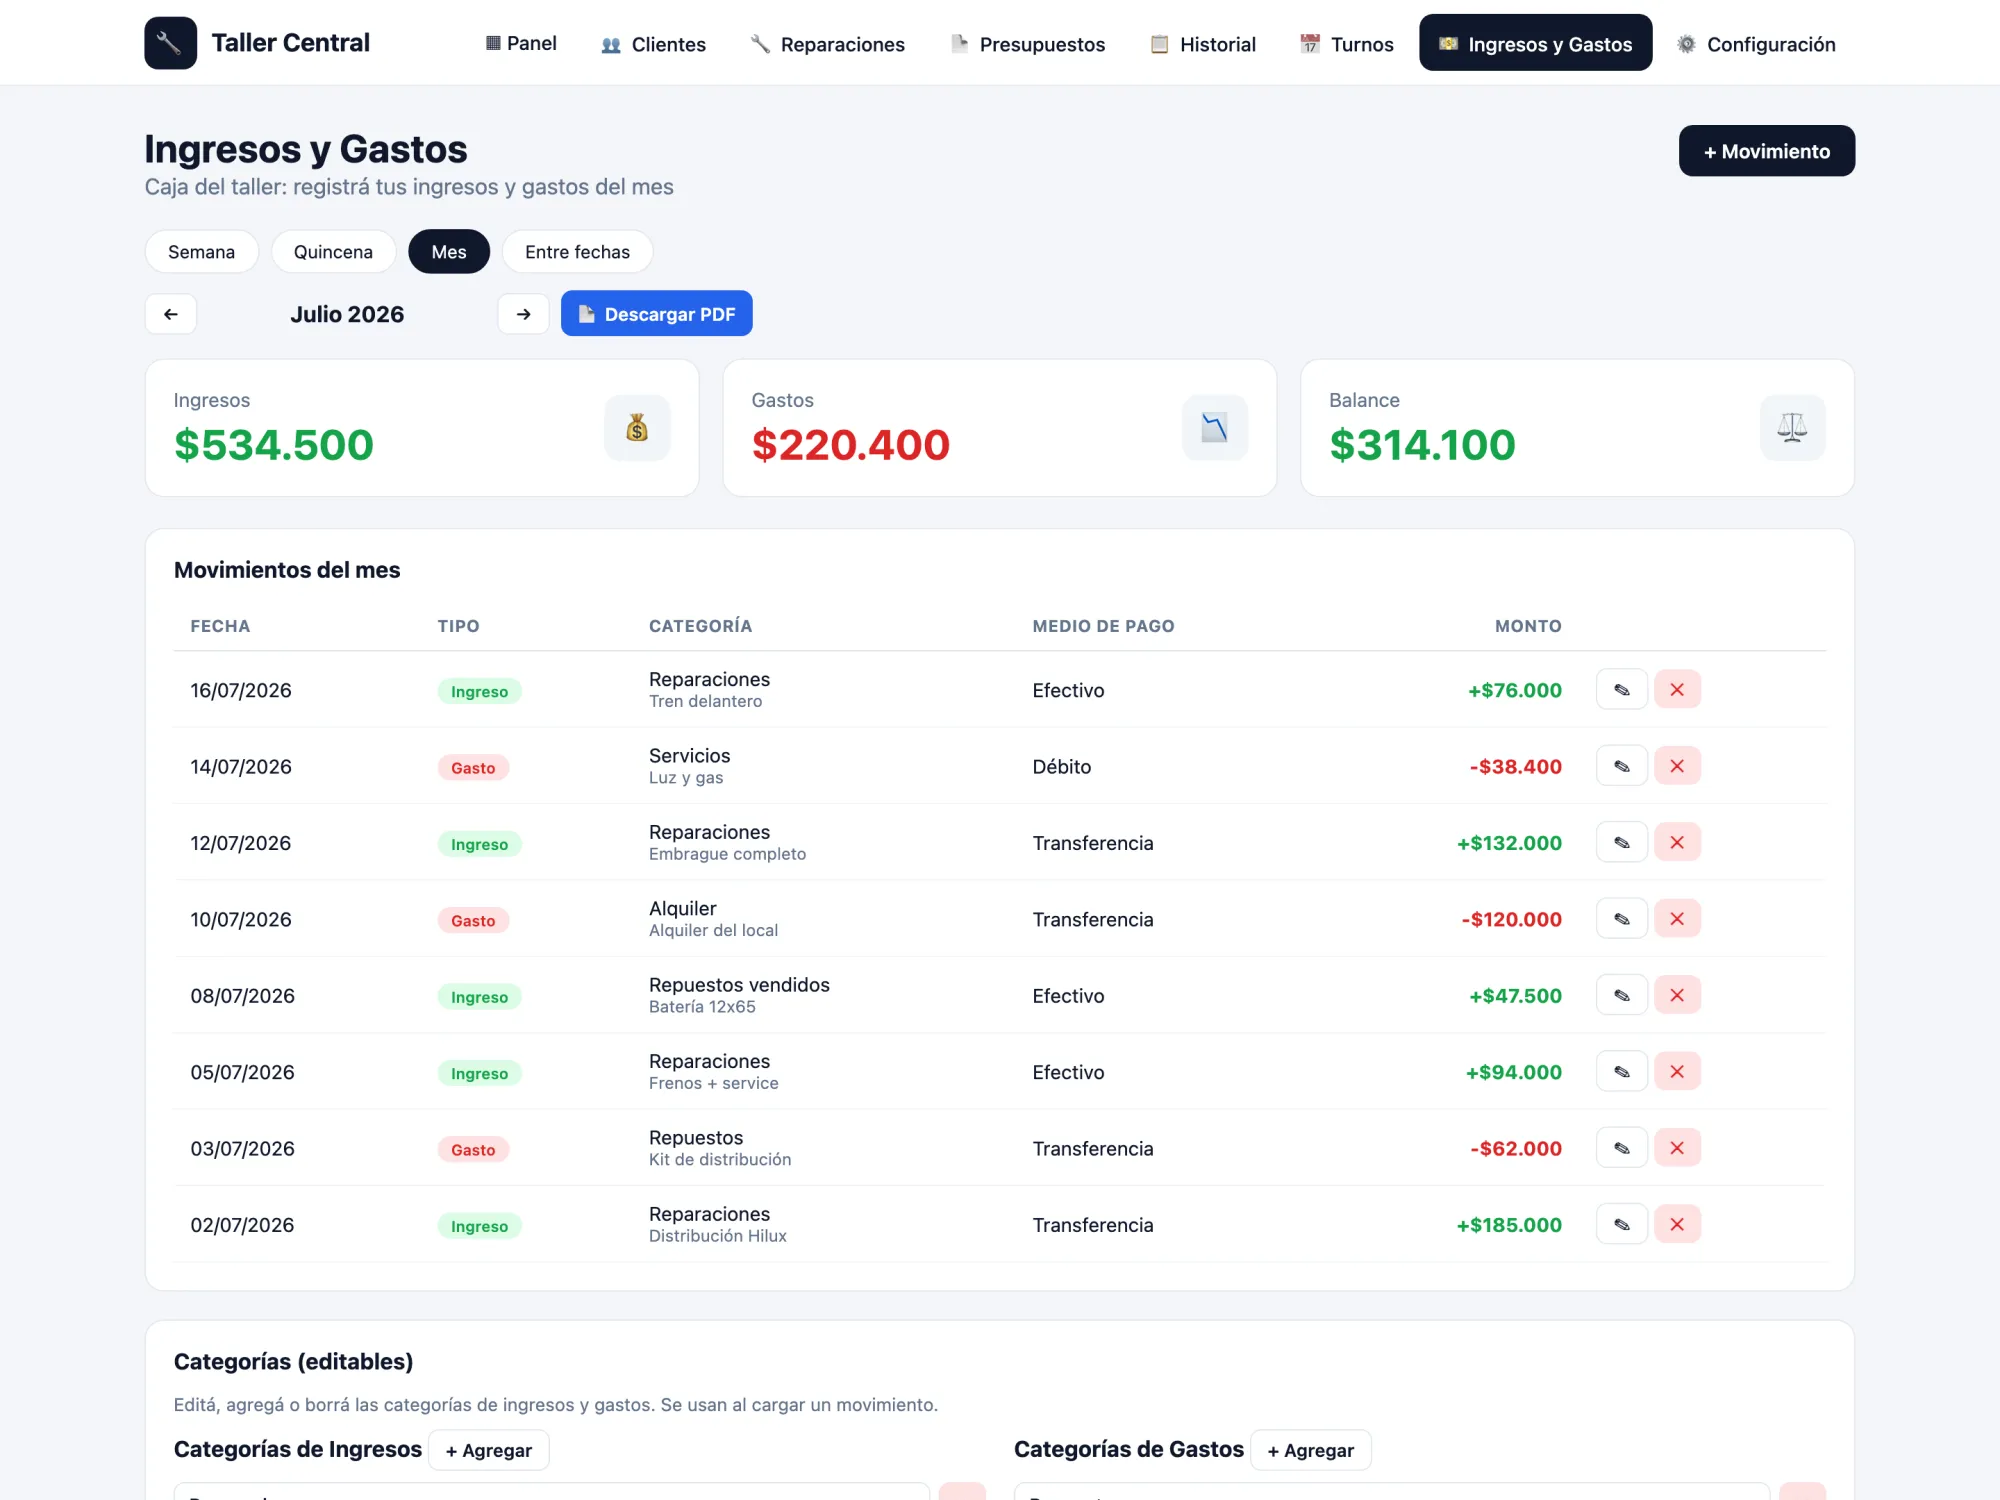Delete the Distribución Hilux movement
Screen dimensions: 2000x1500
tap(1677, 1224)
